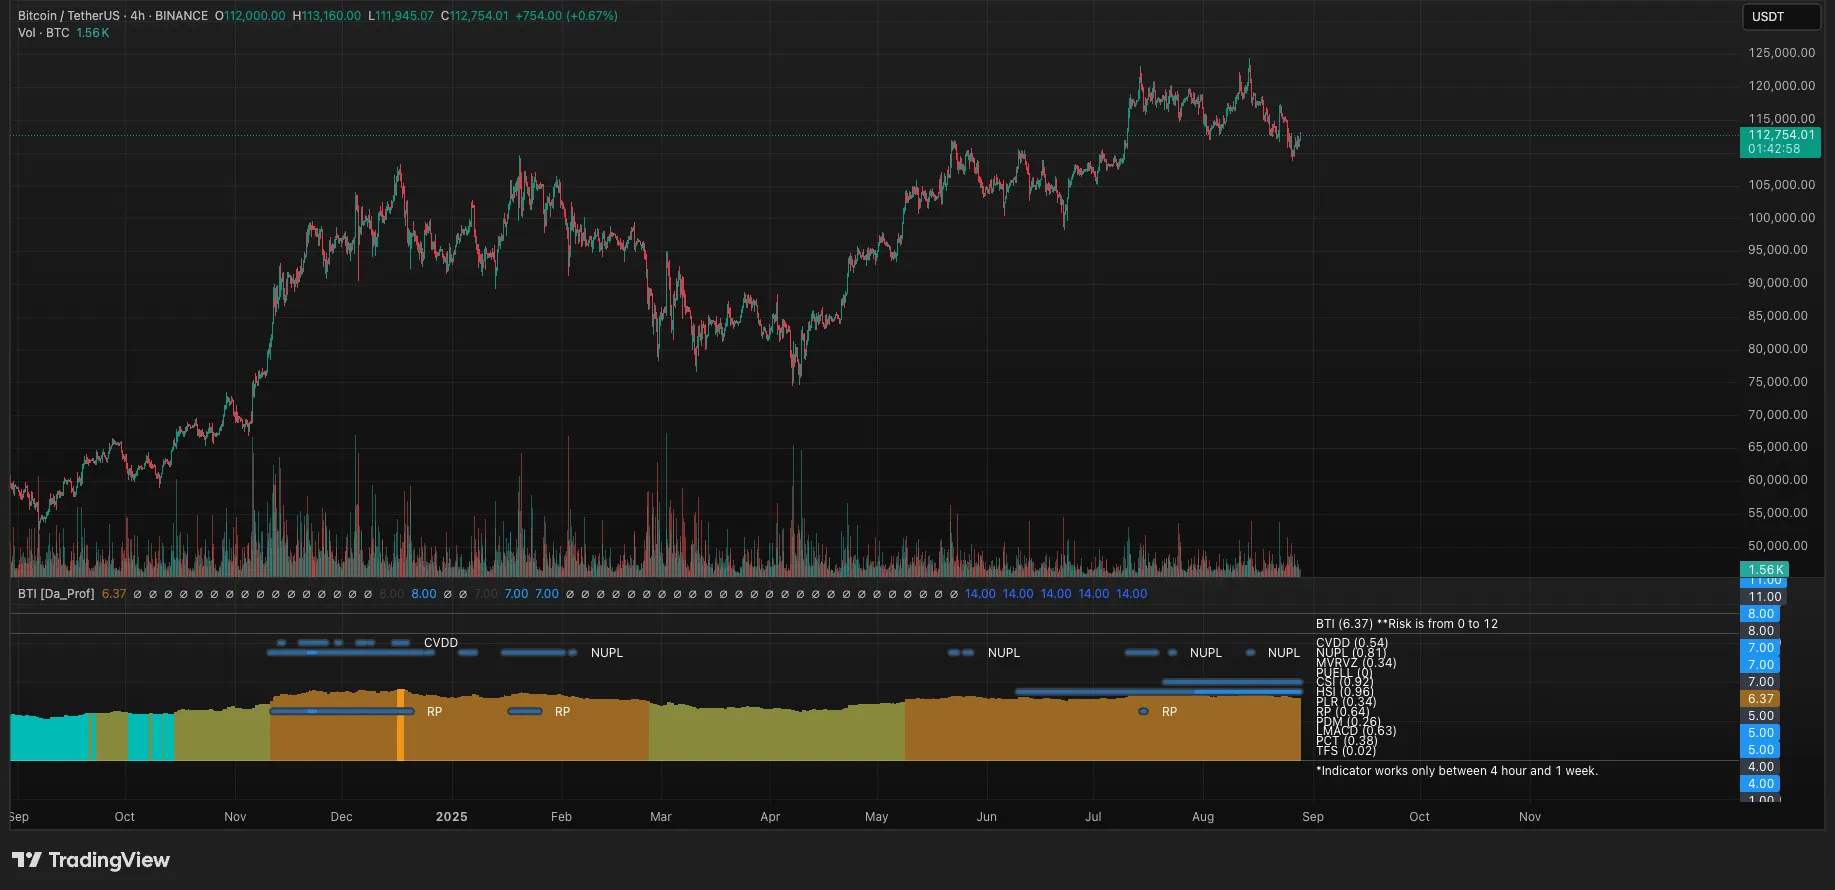Select the first blue 14.00 legend value
The image size is (1835, 890).
pos(980,594)
